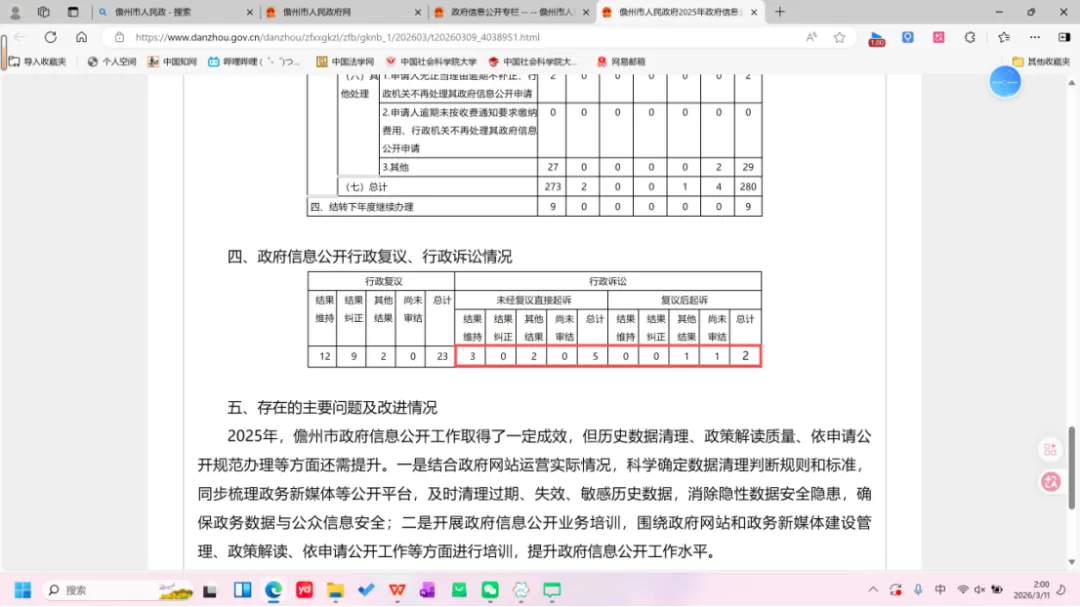View site information lock icon
This screenshot has height=607, width=1080.
(119, 37)
